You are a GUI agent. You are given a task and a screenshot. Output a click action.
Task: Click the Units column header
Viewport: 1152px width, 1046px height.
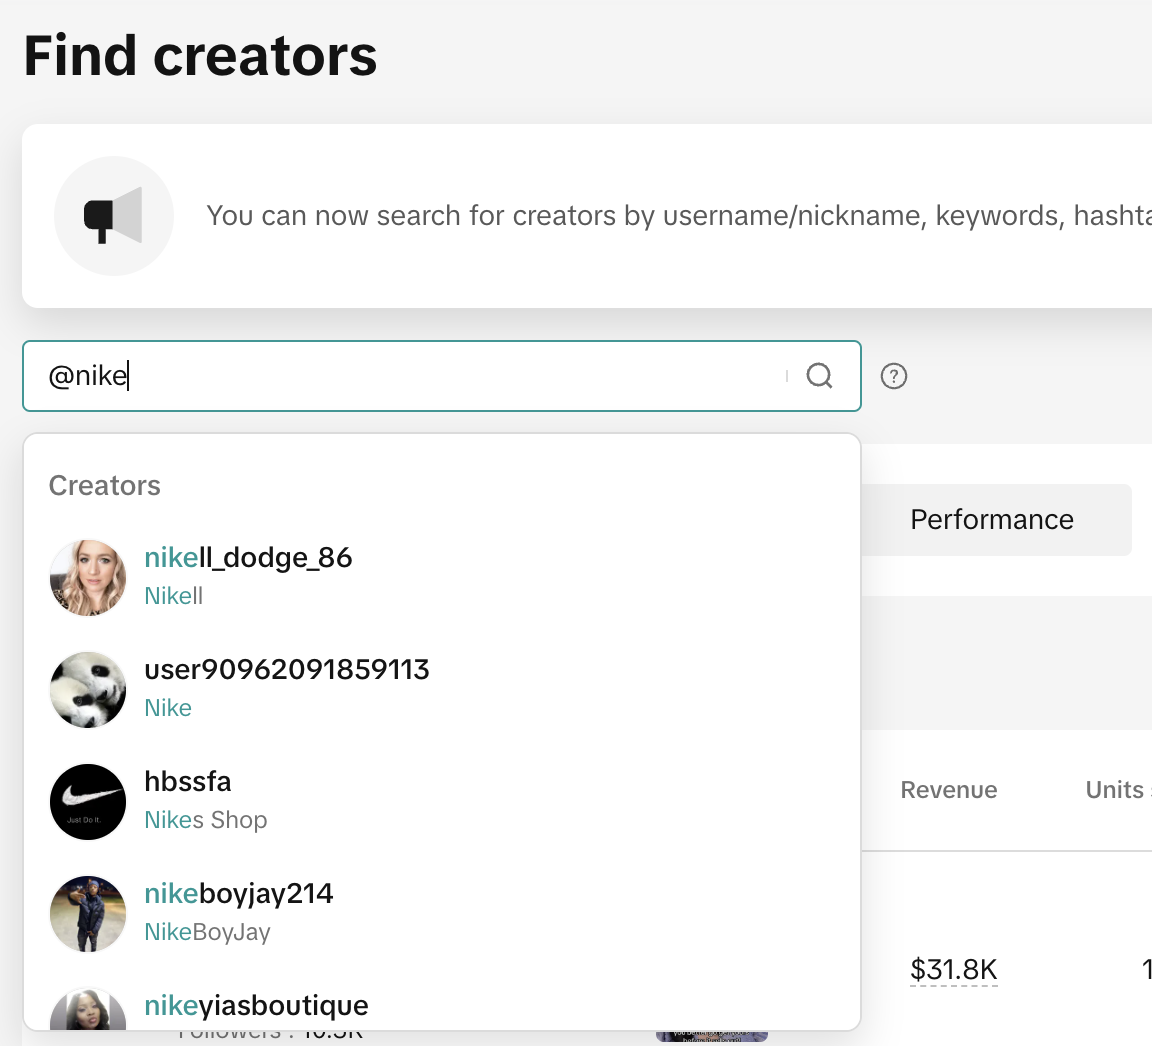(x=1114, y=790)
